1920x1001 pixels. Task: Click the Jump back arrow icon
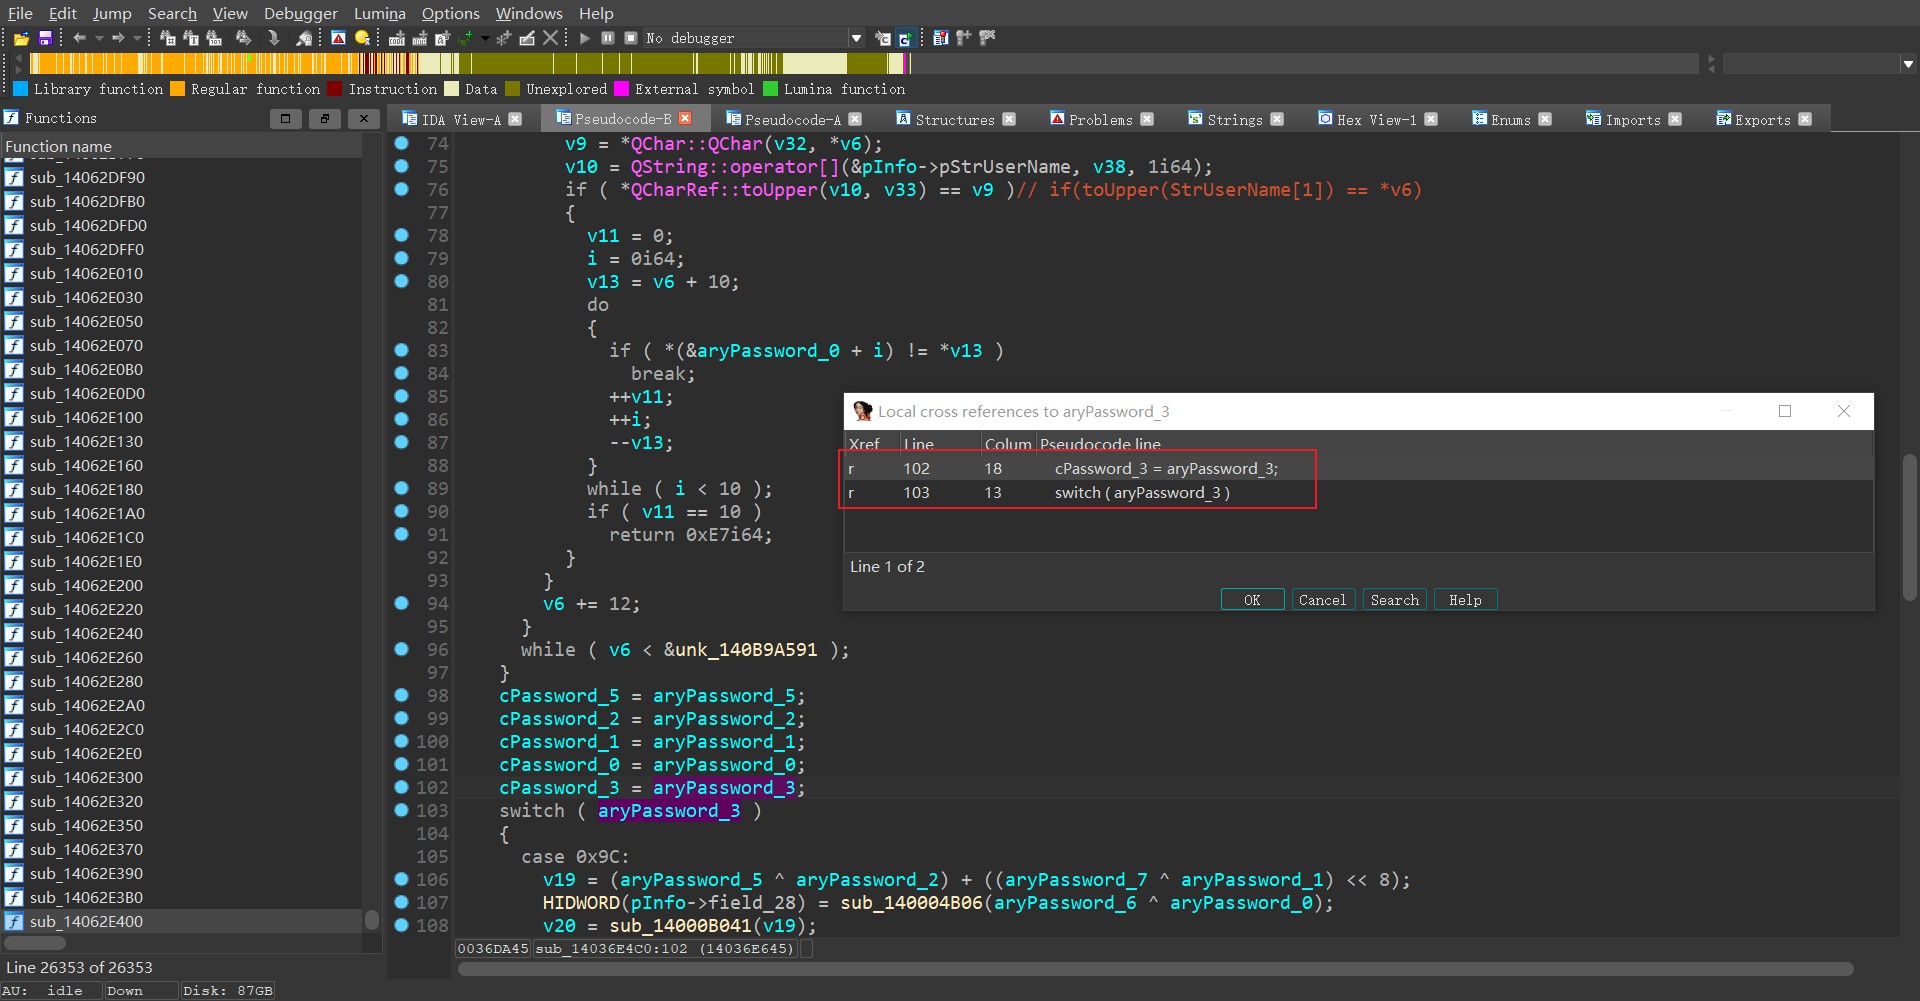79,38
